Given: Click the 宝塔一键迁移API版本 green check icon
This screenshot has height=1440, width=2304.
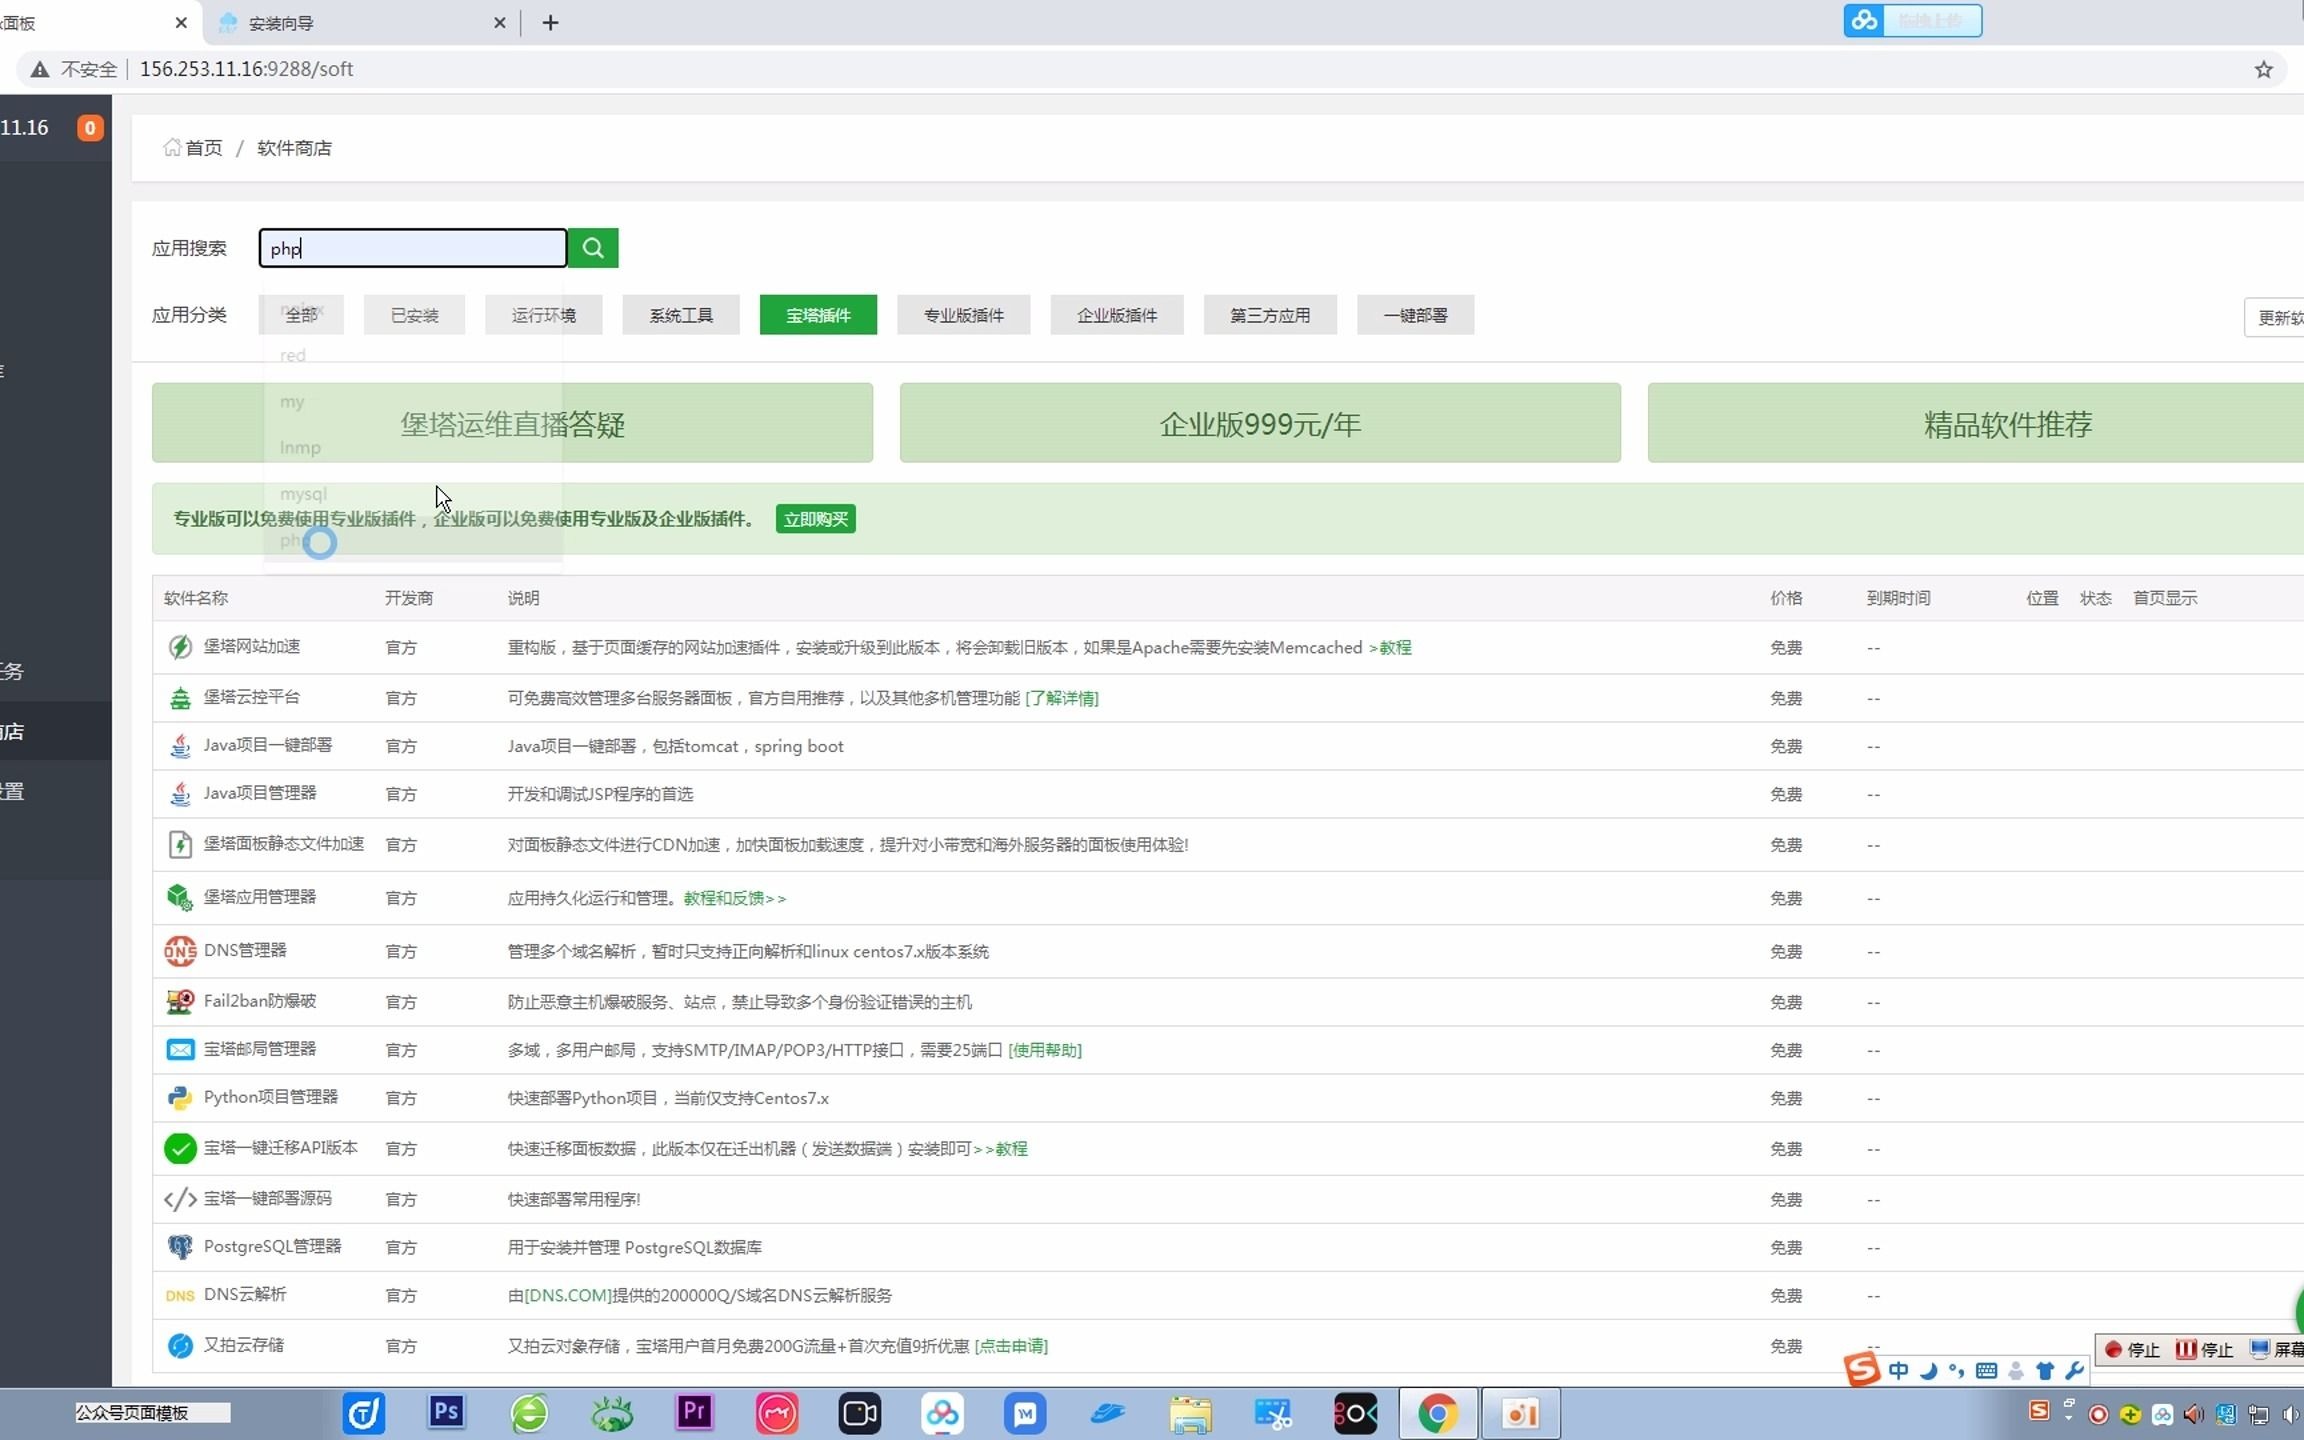Looking at the screenshot, I should [x=180, y=1148].
